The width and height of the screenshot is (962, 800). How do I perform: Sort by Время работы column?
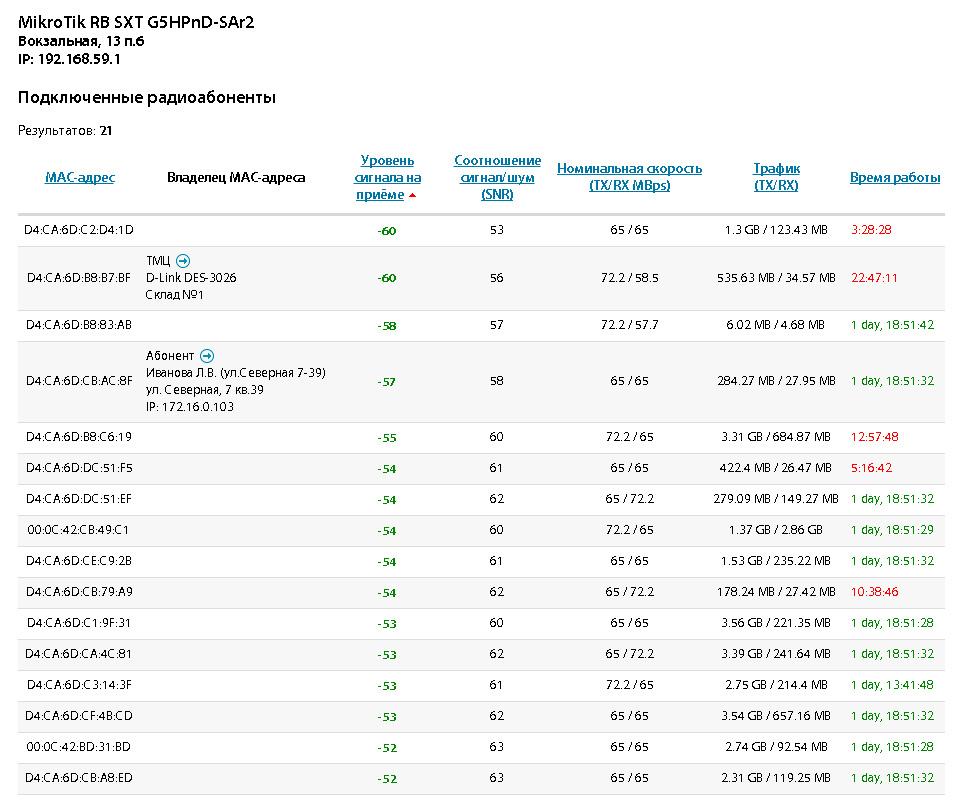(895, 178)
